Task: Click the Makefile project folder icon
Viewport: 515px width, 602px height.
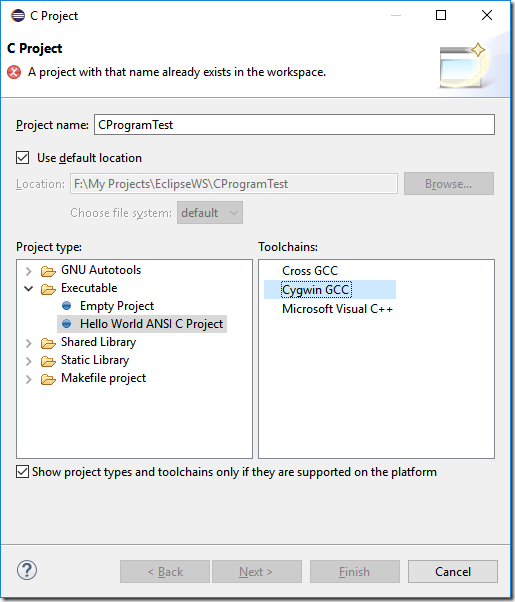Action: tap(48, 379)
